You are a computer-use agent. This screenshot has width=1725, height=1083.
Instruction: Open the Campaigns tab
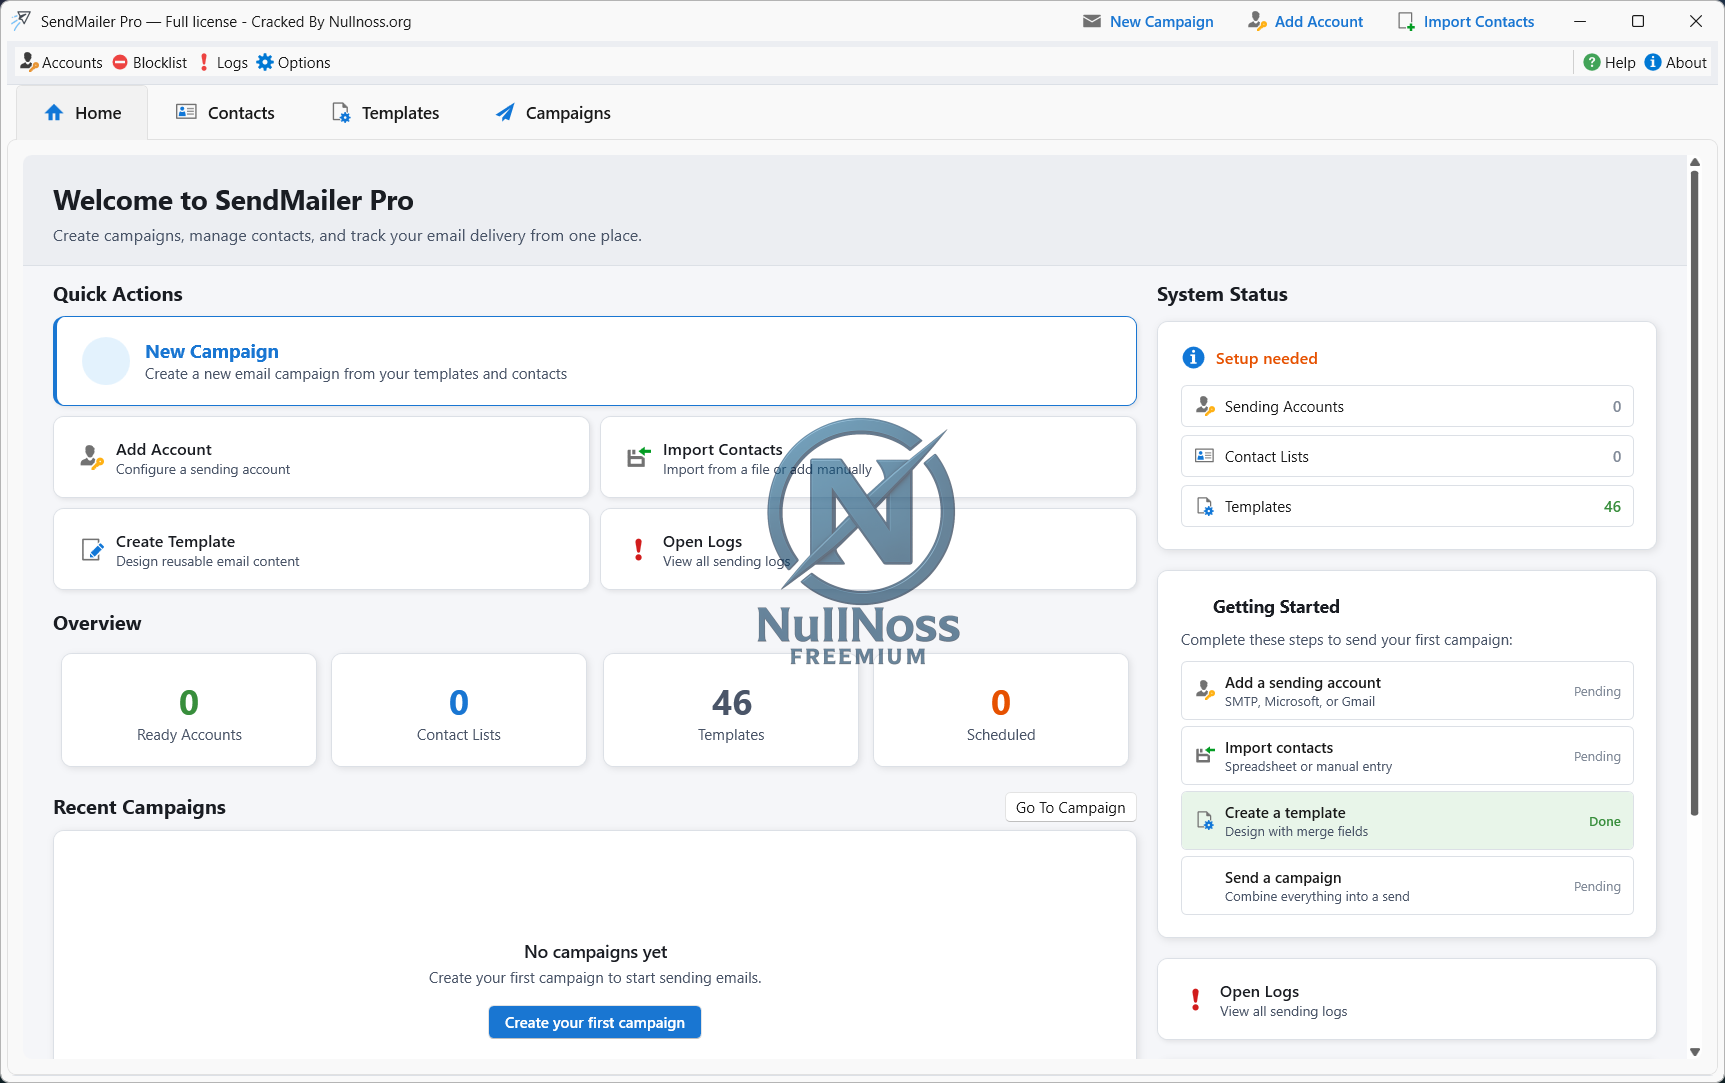pos(553,113)
